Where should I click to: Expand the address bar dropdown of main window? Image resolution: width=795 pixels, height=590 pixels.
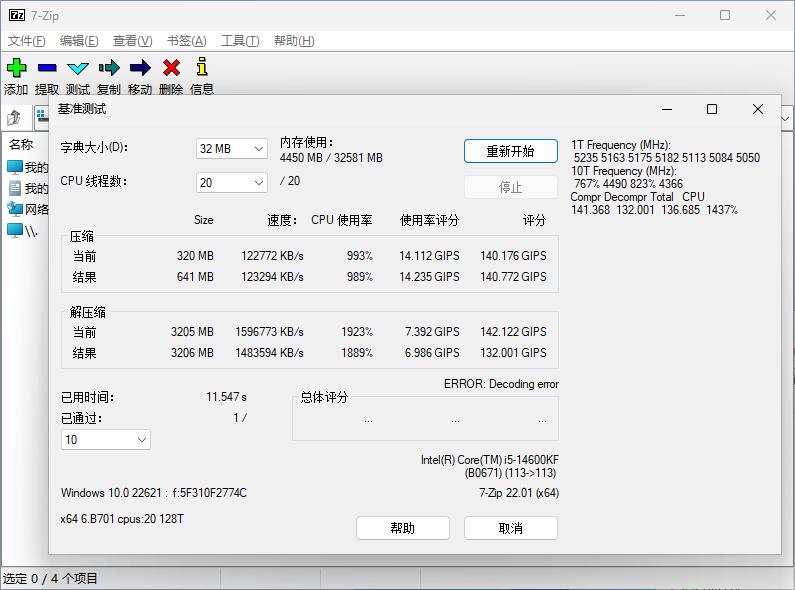pyautogui.click(x=785, y=119)
